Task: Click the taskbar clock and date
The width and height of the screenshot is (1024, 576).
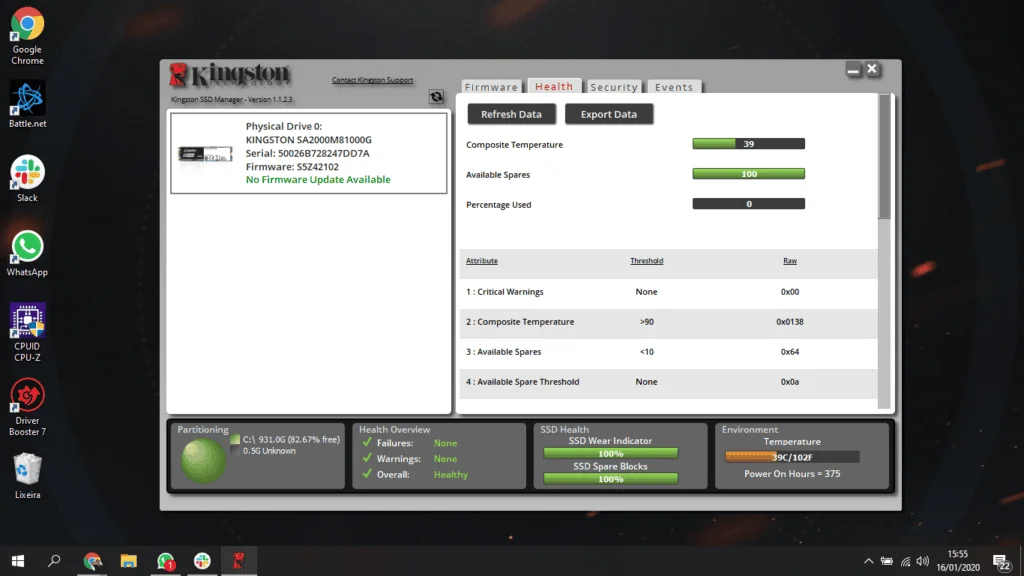Action: point(958,561)
